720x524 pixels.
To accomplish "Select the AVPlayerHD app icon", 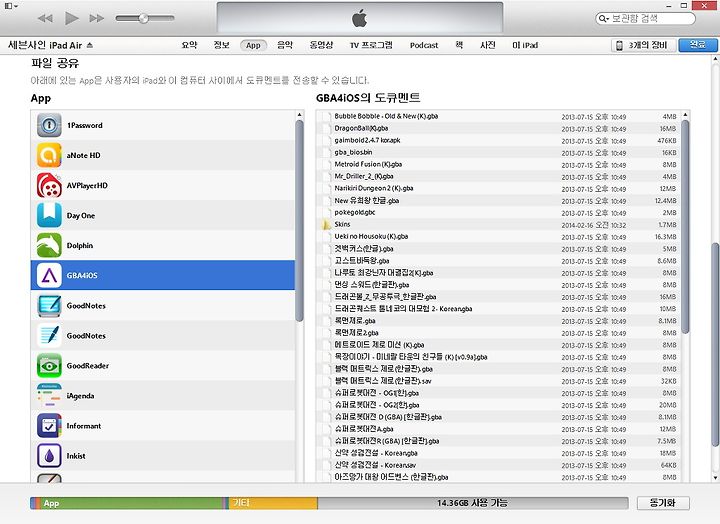I will [x=49, y=185].
